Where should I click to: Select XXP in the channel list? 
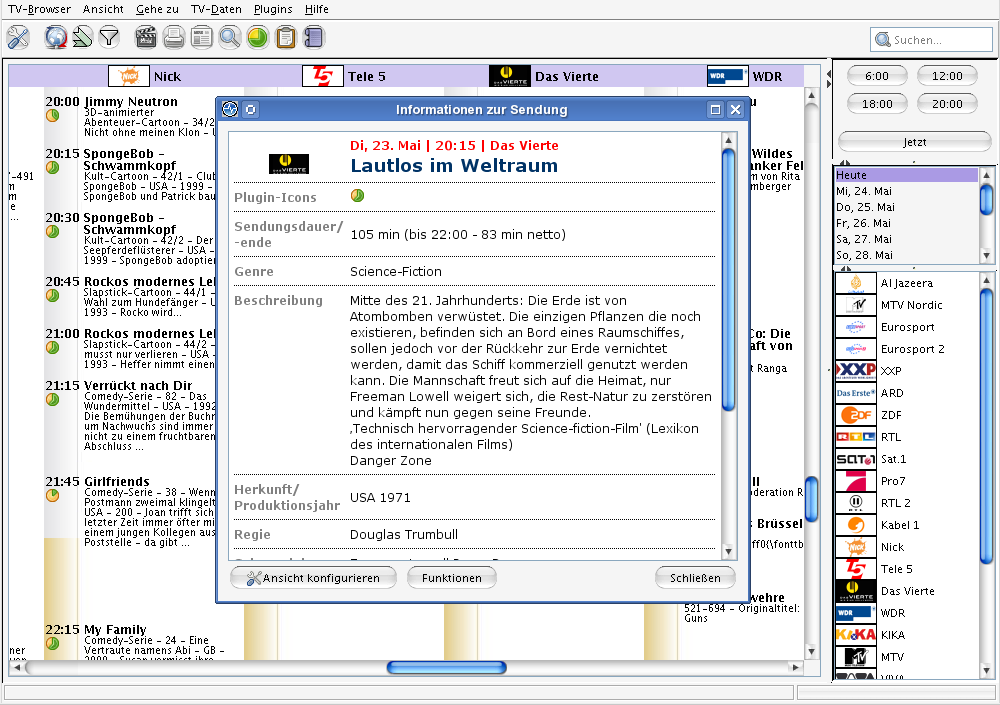point(906,371)
